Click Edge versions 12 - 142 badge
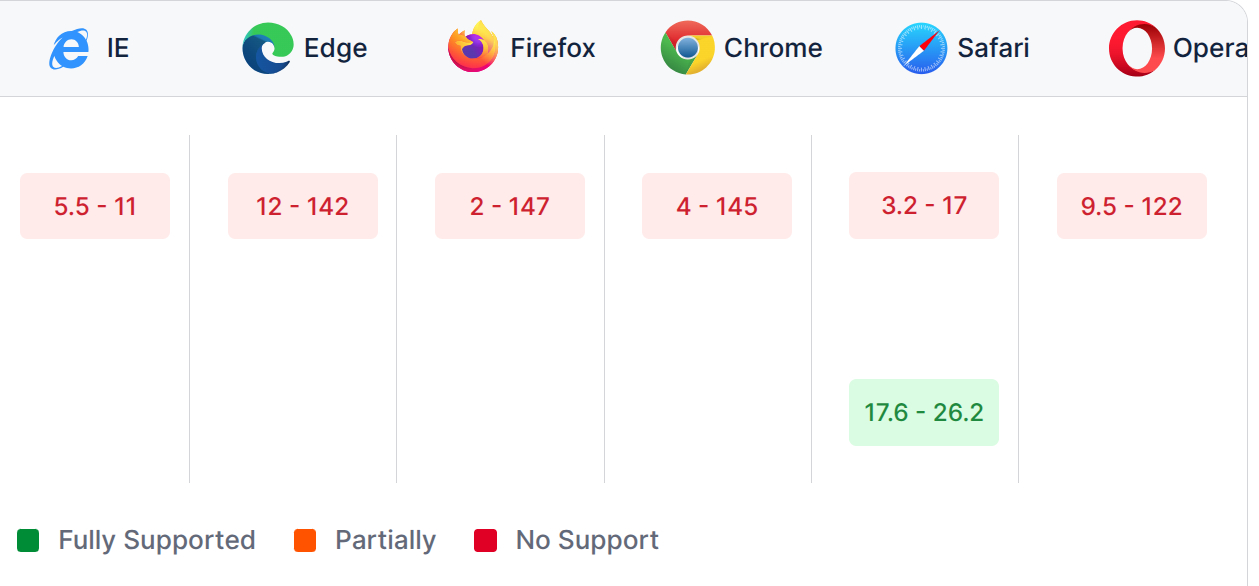 point(302,206)
